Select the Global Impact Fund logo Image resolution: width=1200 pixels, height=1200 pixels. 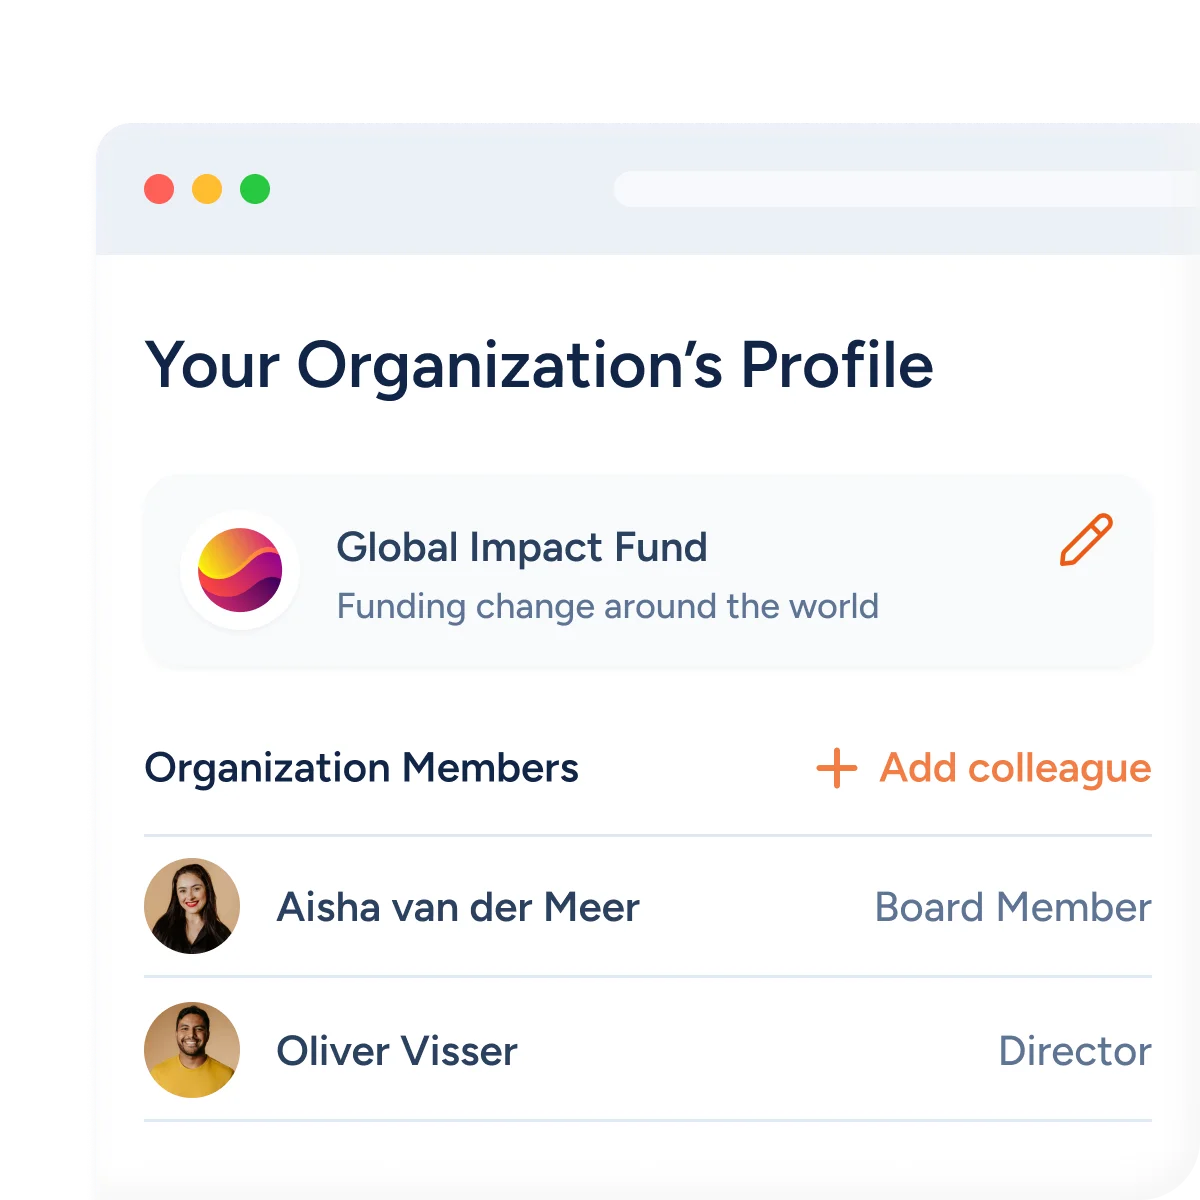(239, 569)
